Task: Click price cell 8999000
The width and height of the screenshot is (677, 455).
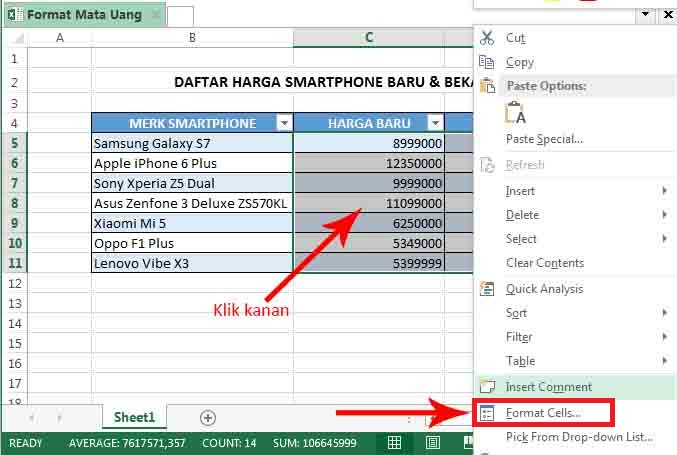Action: click(x=369, y=143)
